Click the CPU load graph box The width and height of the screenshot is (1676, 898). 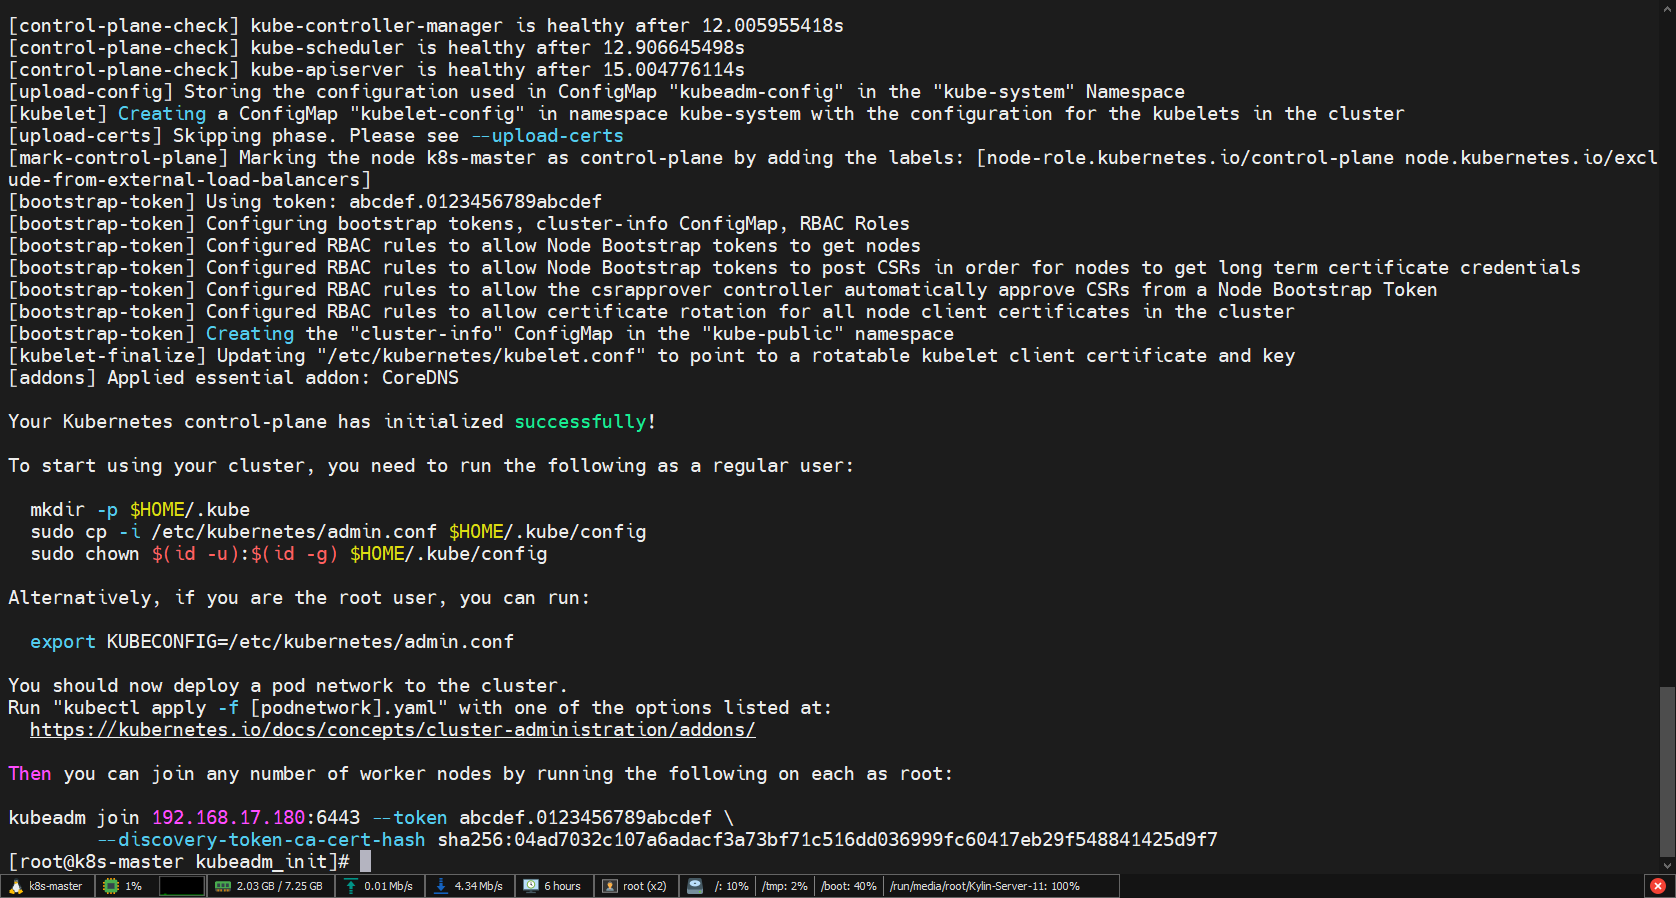pos(181,886)
